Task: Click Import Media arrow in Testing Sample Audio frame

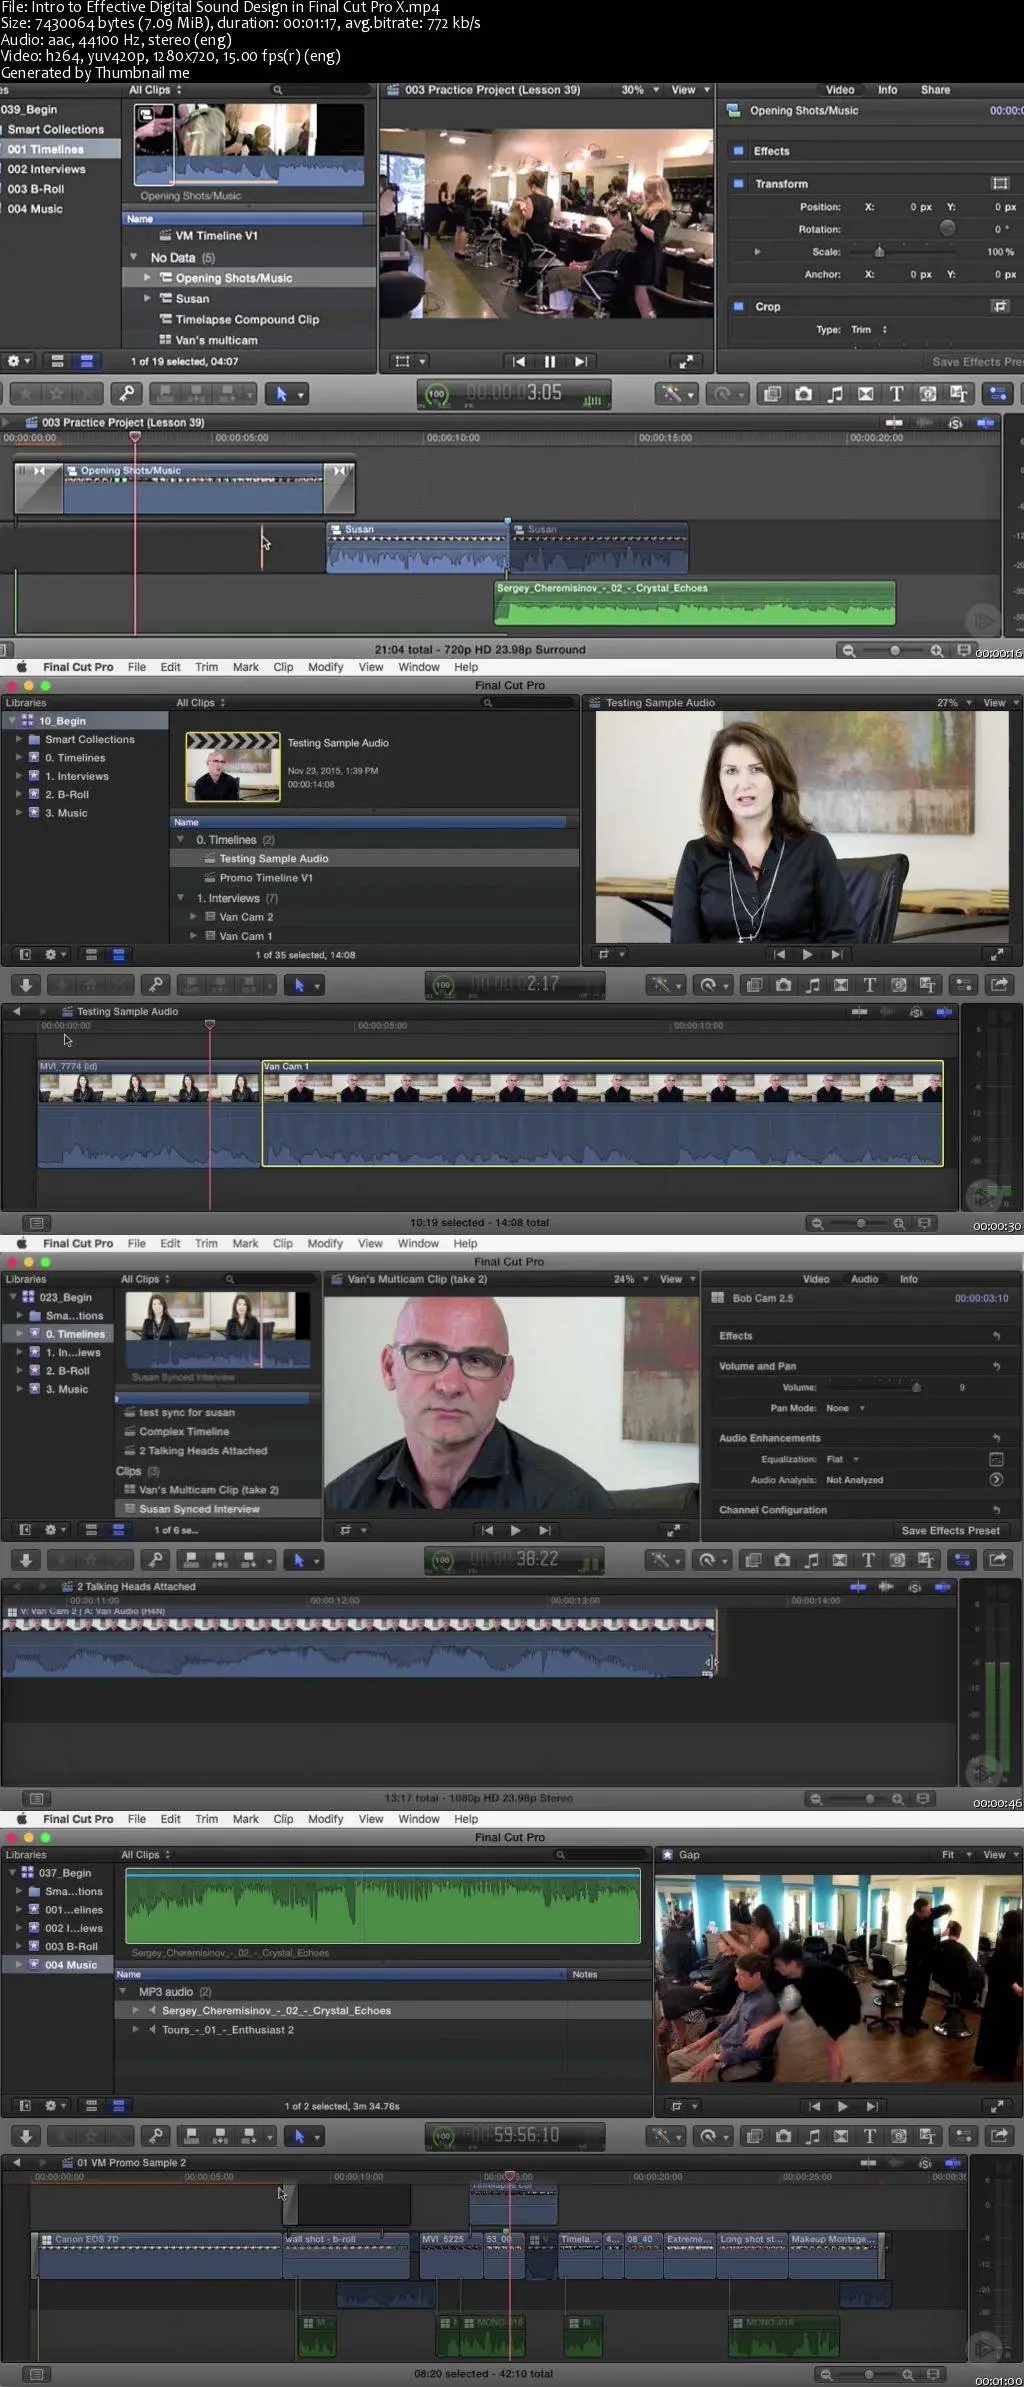Action: click(26, 985)
